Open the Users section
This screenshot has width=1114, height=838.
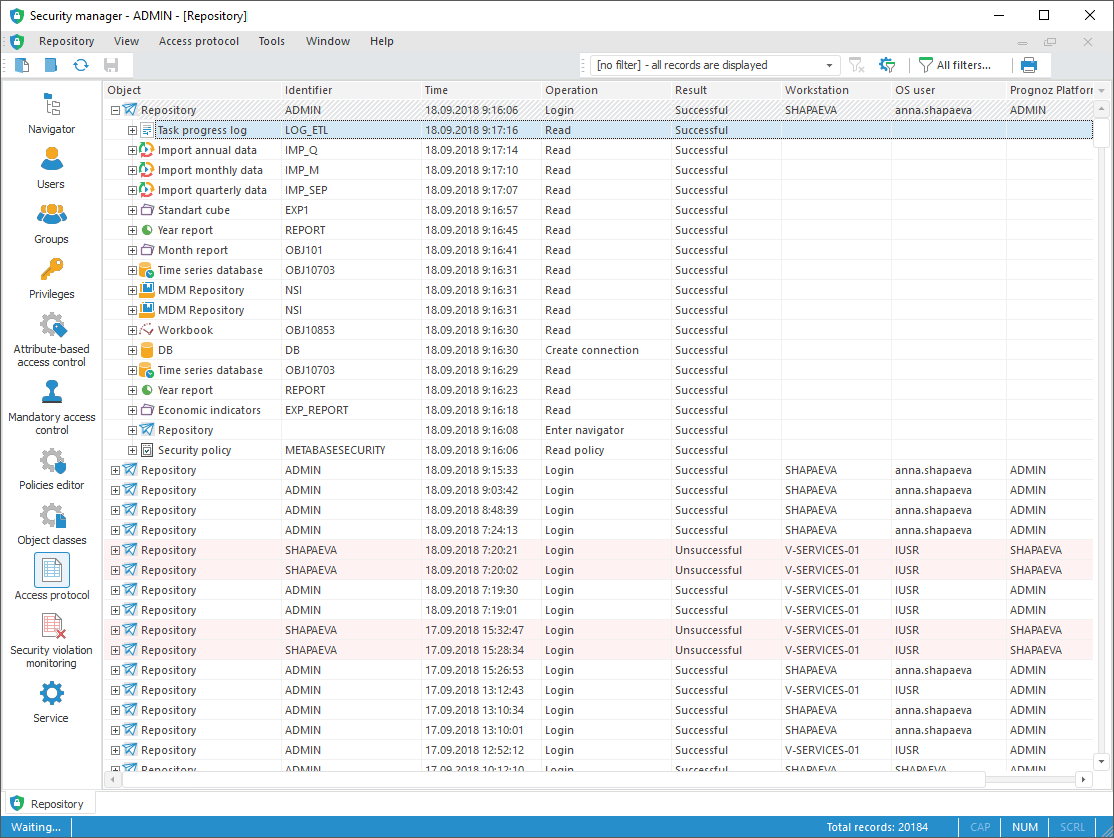(51, 168)
